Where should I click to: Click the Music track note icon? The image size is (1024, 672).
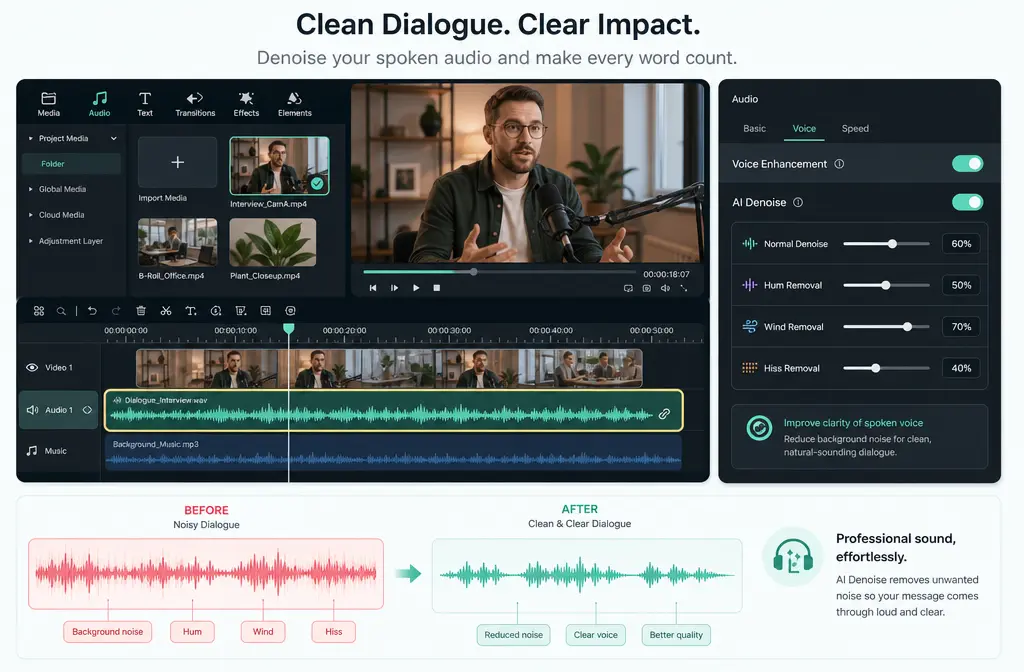32,451
